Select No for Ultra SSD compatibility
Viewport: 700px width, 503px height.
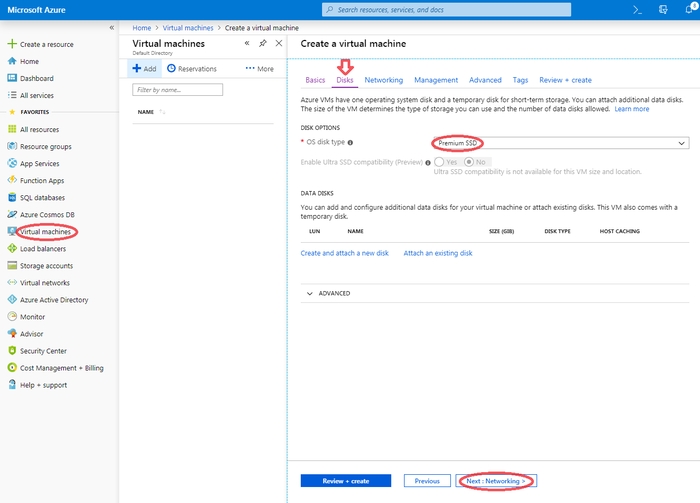470,162
